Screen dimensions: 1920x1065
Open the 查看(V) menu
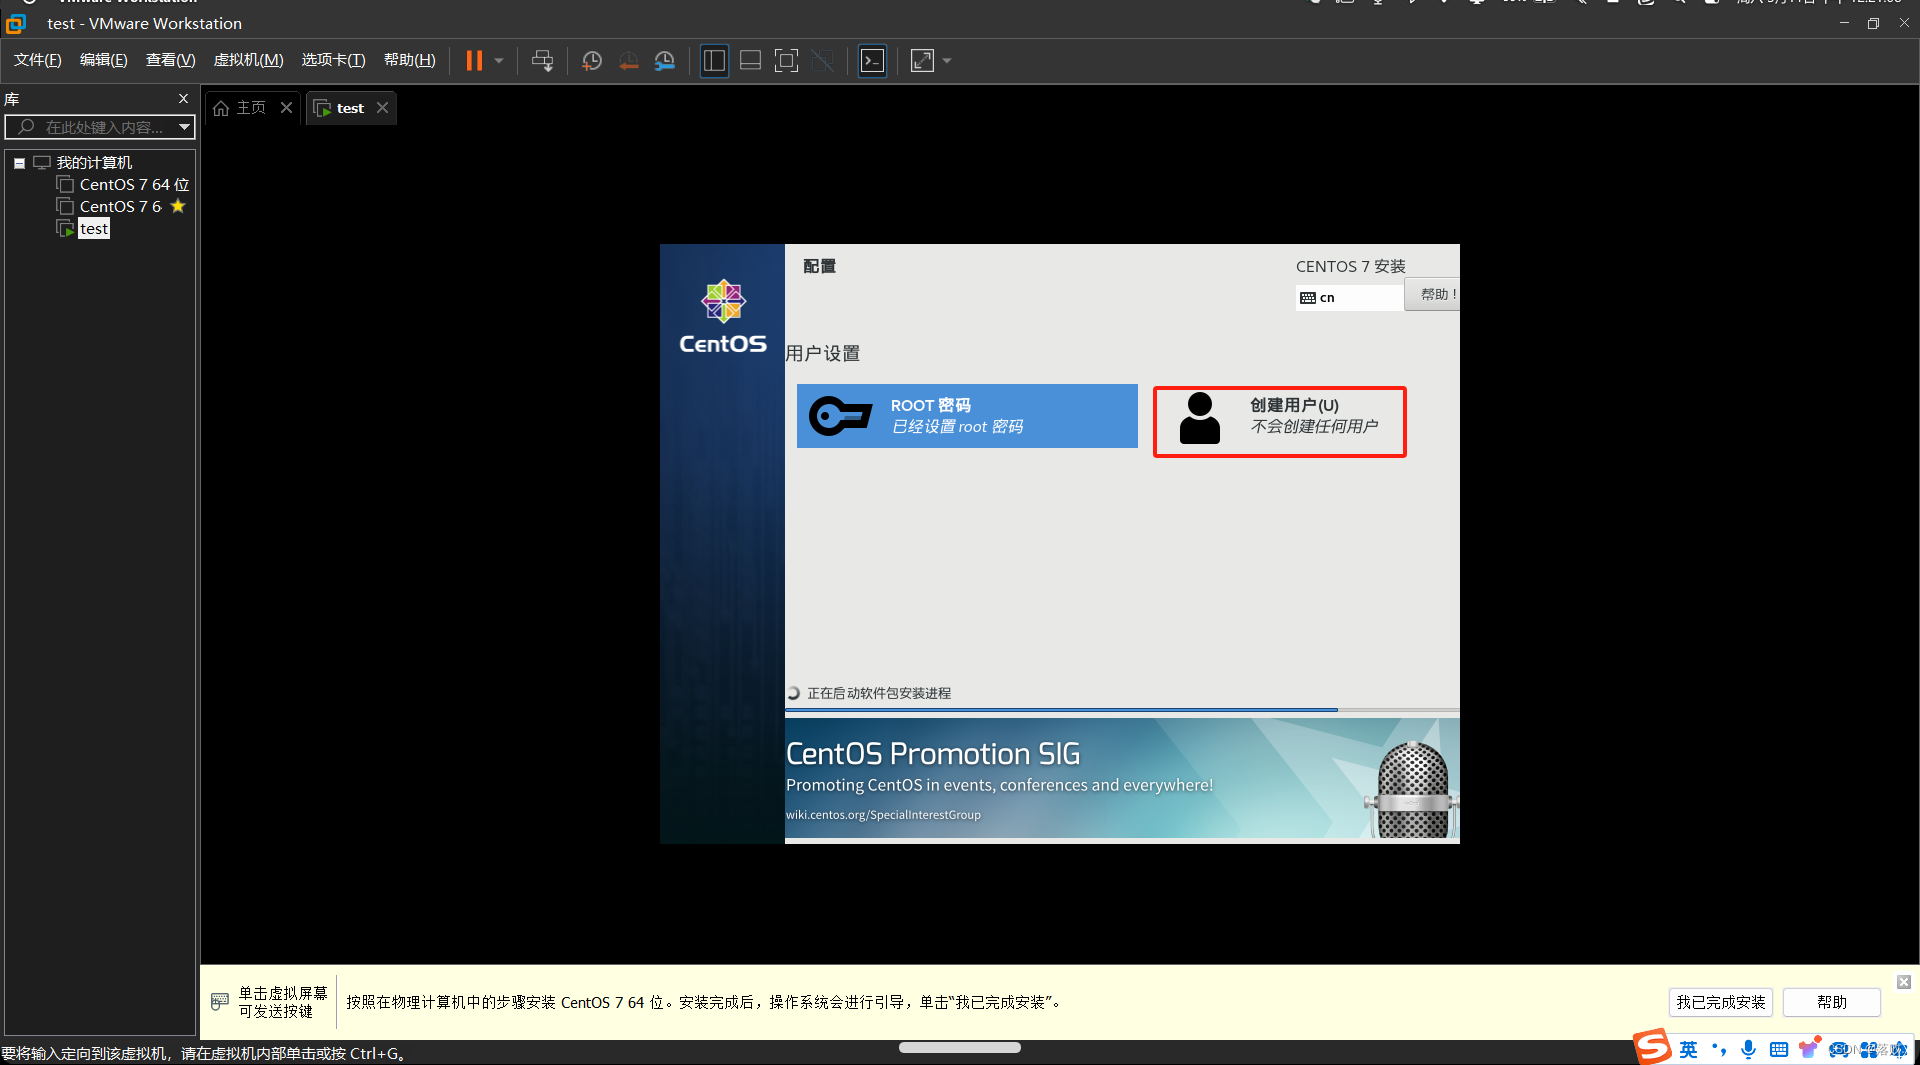(171, 60)
